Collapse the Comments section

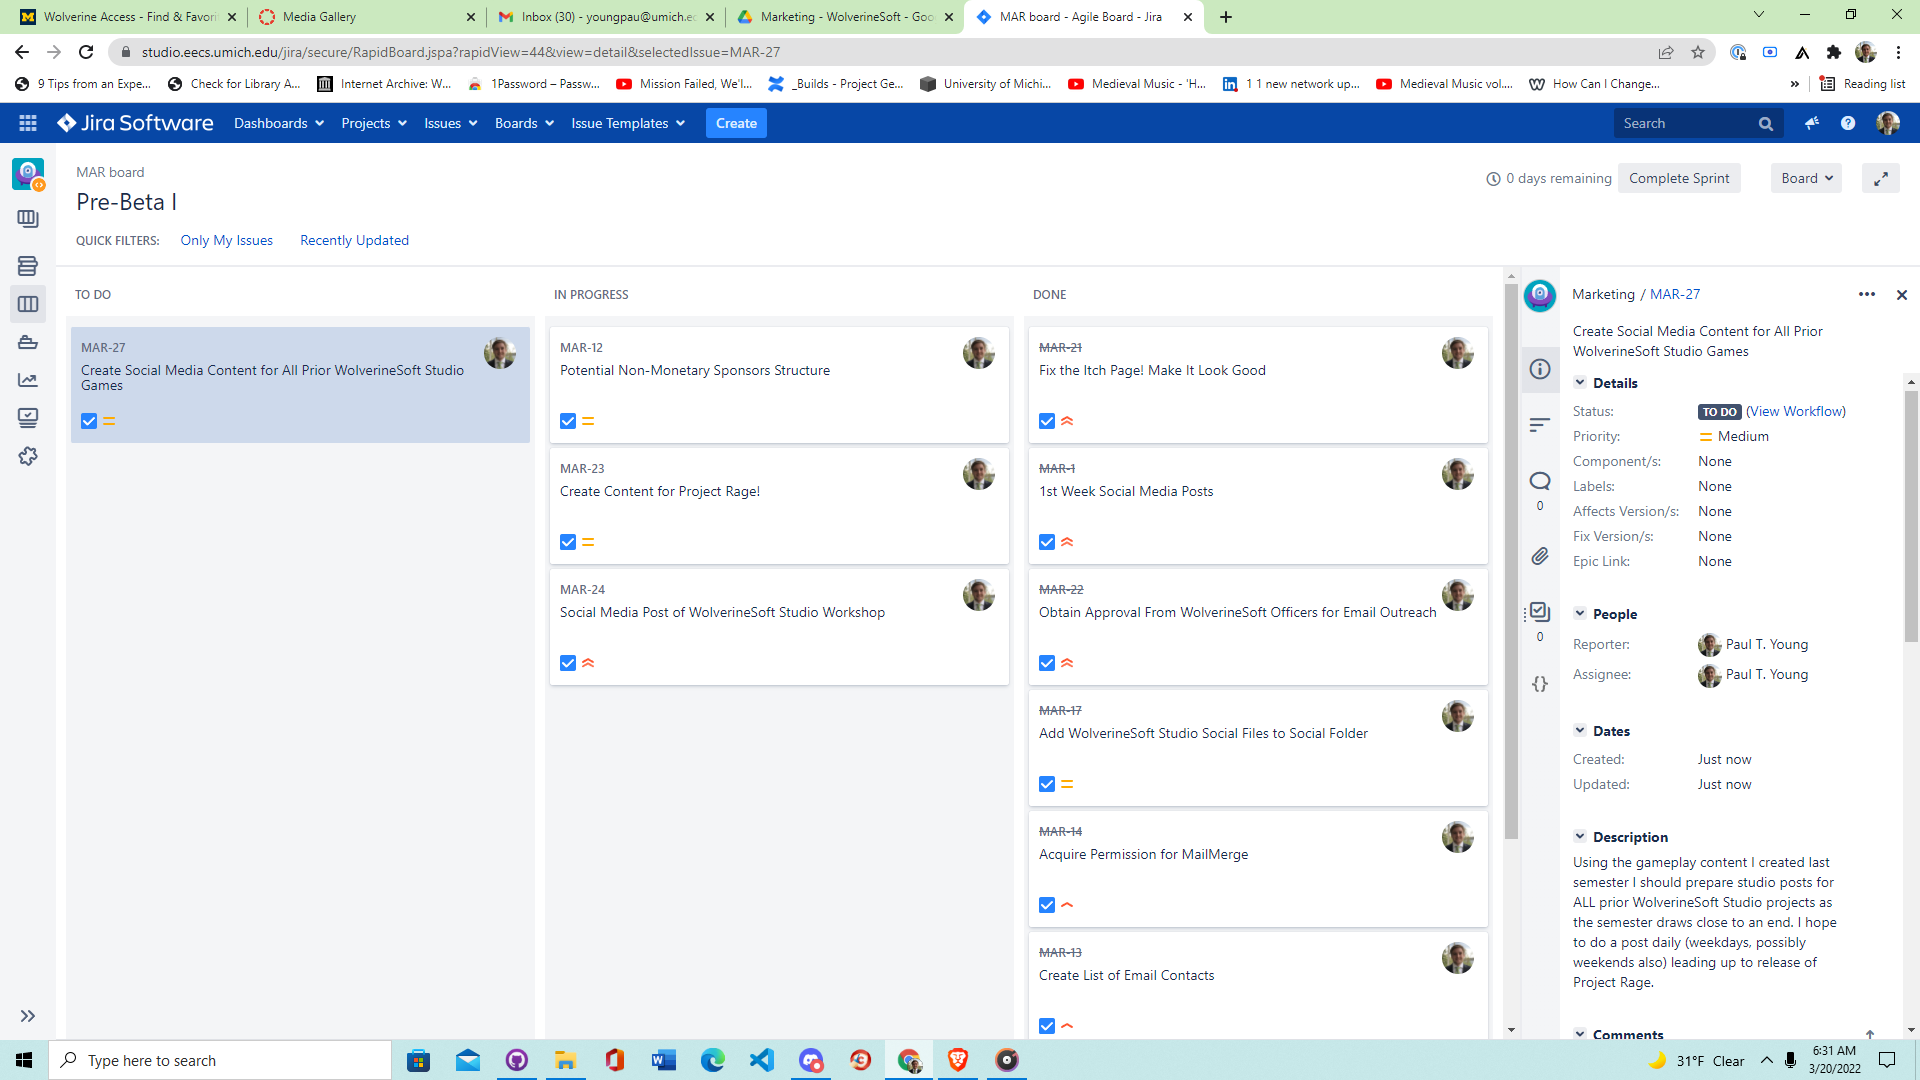click(1580, 1034)
